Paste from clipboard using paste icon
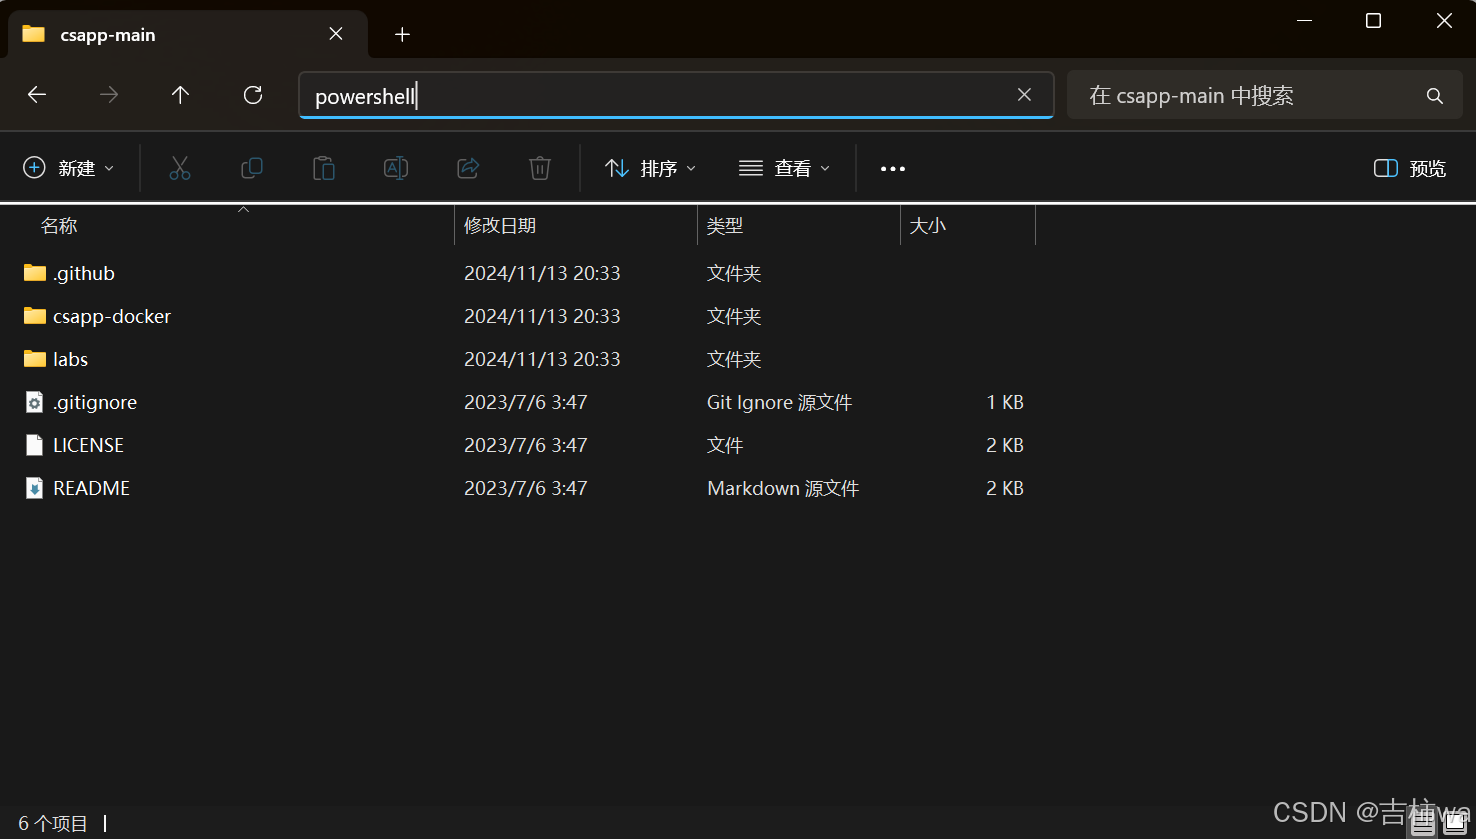 (324, 168)
